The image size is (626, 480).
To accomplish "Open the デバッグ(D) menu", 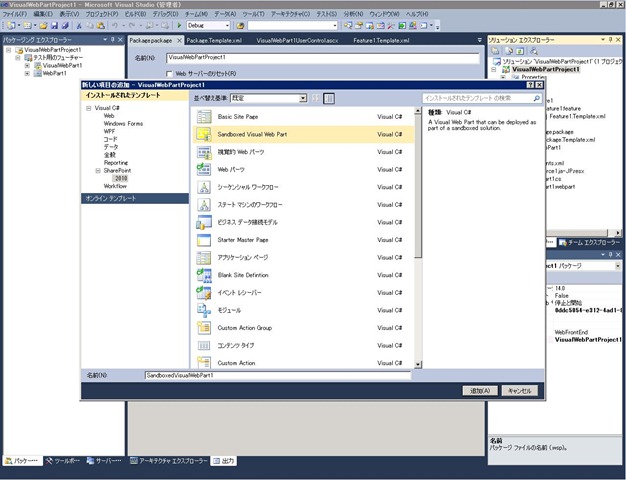I will (x=165, y=14).
